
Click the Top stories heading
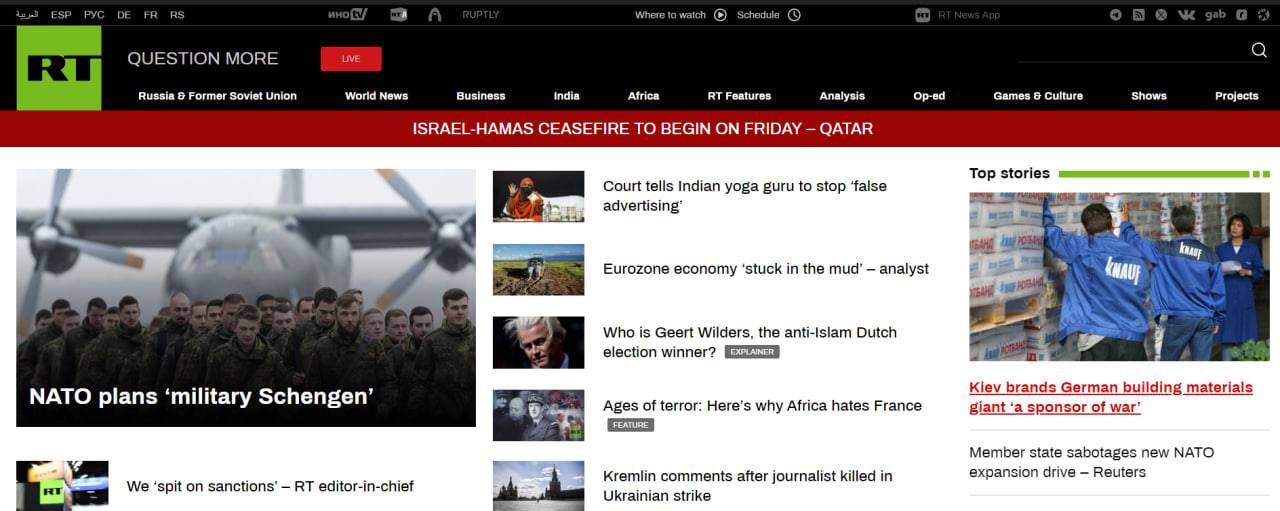1009,173
